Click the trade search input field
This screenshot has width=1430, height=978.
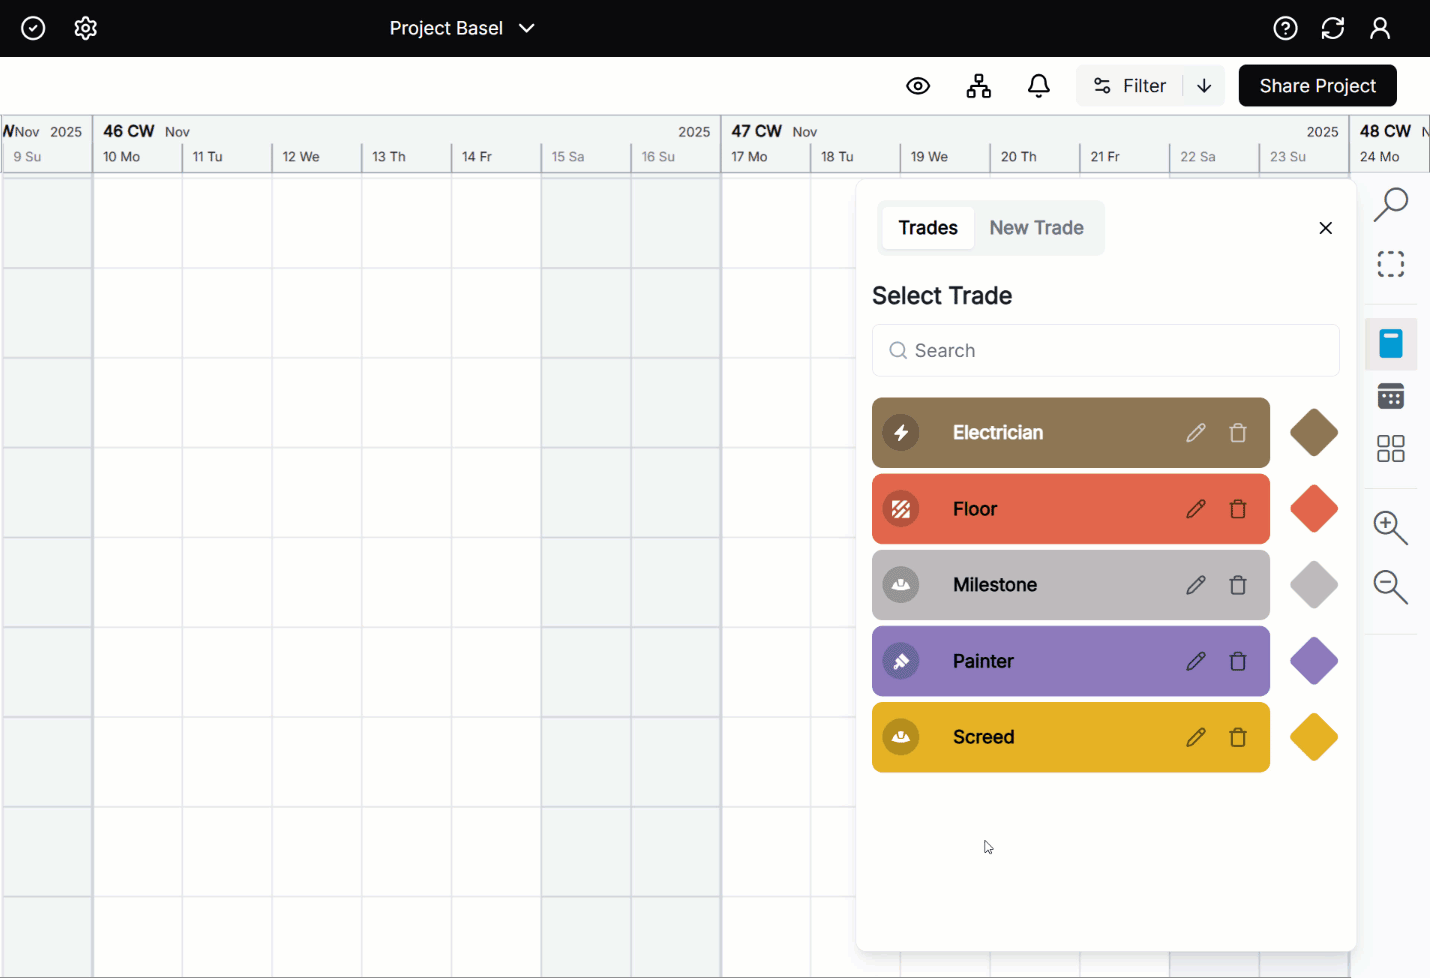tap(1105, 350)
